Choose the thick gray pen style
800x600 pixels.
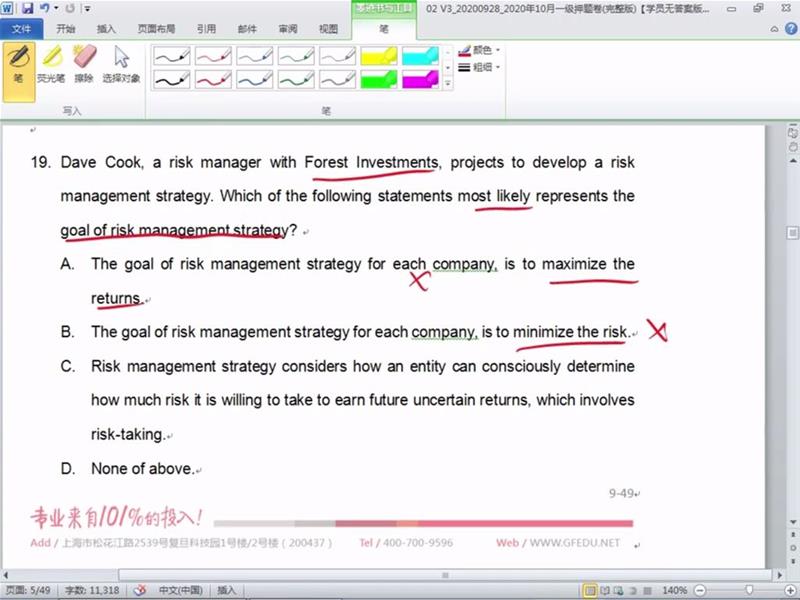pos(337,80)
